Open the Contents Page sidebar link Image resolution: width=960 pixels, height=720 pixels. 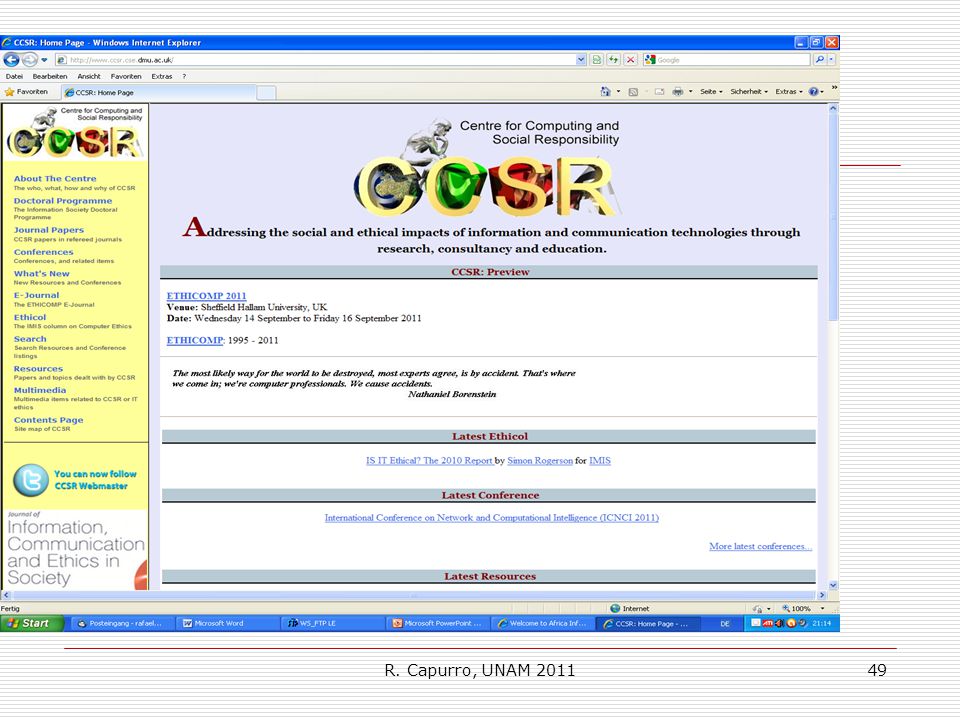tap(48, 420)
